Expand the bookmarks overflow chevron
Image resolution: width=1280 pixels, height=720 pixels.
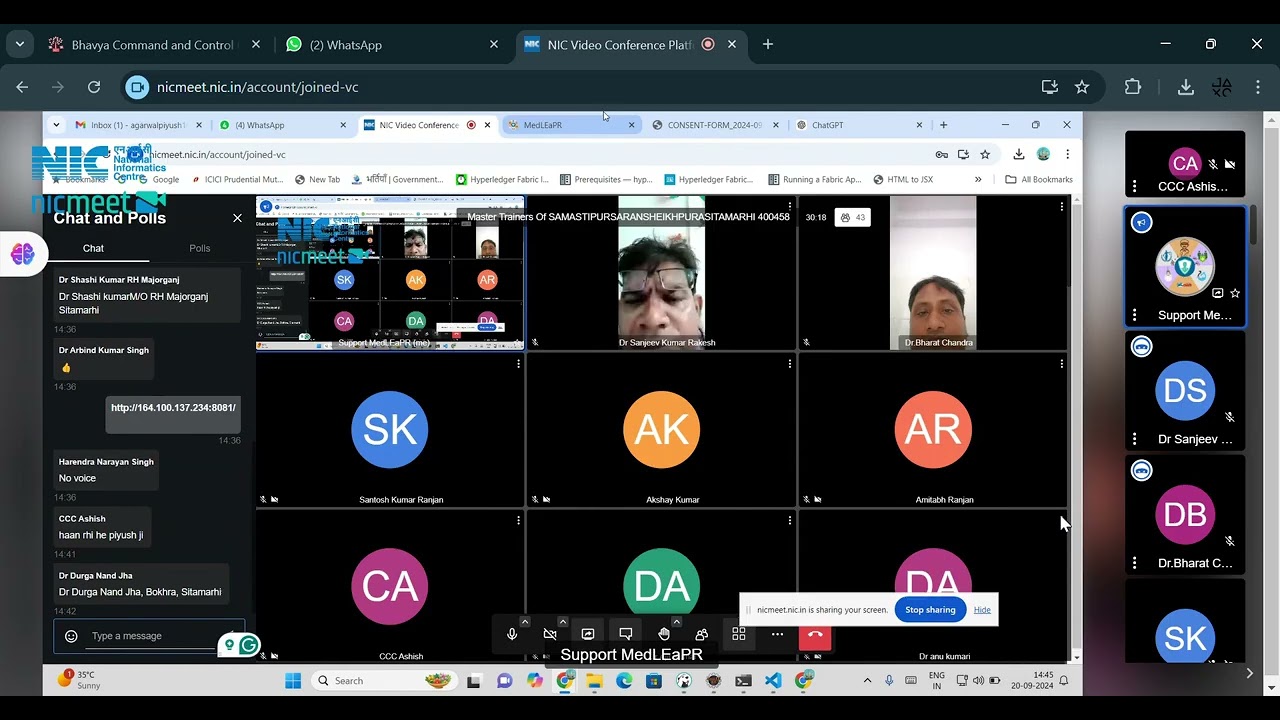click(x=978, y=180)
